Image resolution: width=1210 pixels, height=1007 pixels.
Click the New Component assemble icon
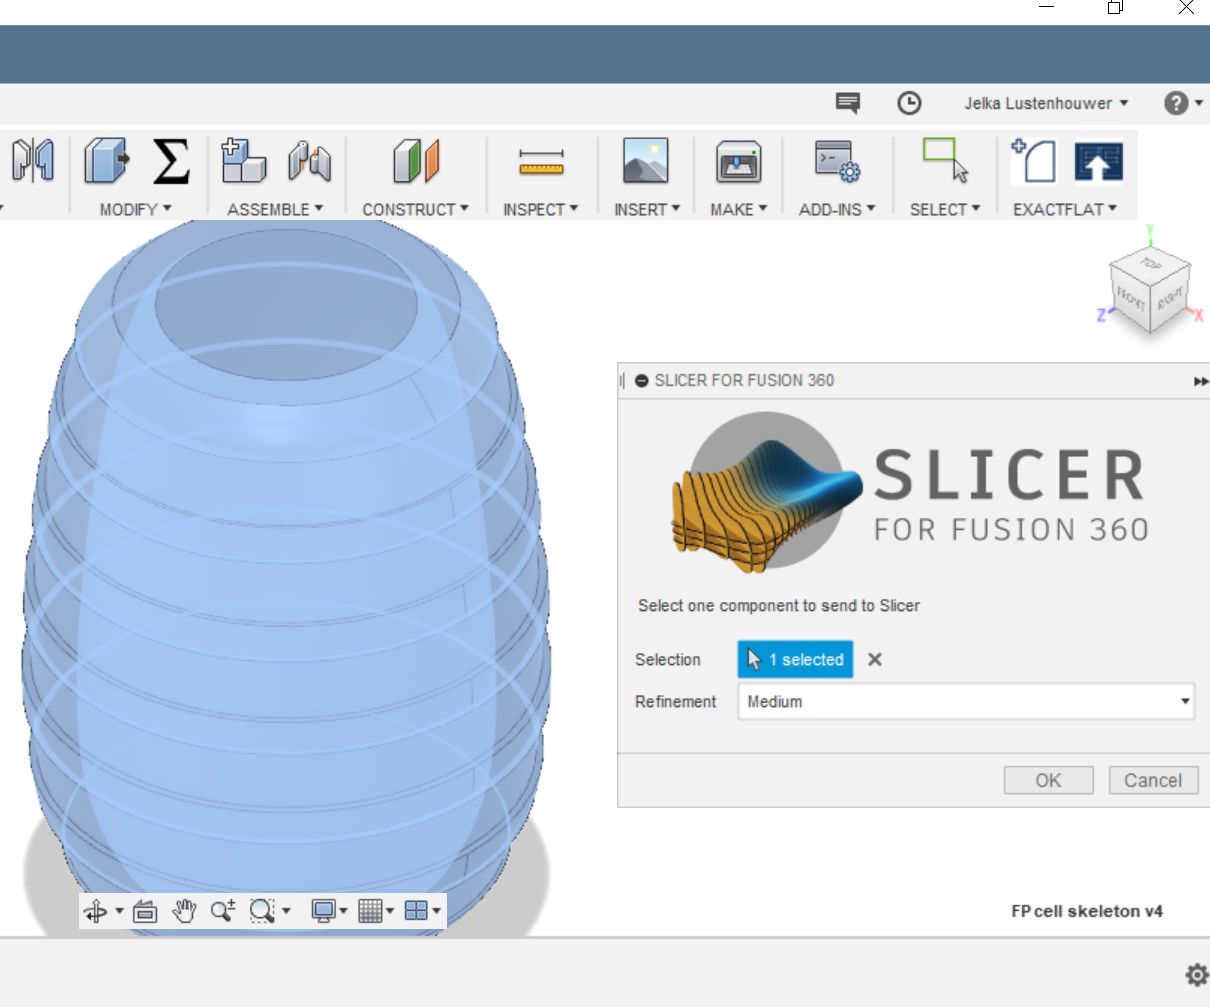pyautogui.click(x=243, y=161)
